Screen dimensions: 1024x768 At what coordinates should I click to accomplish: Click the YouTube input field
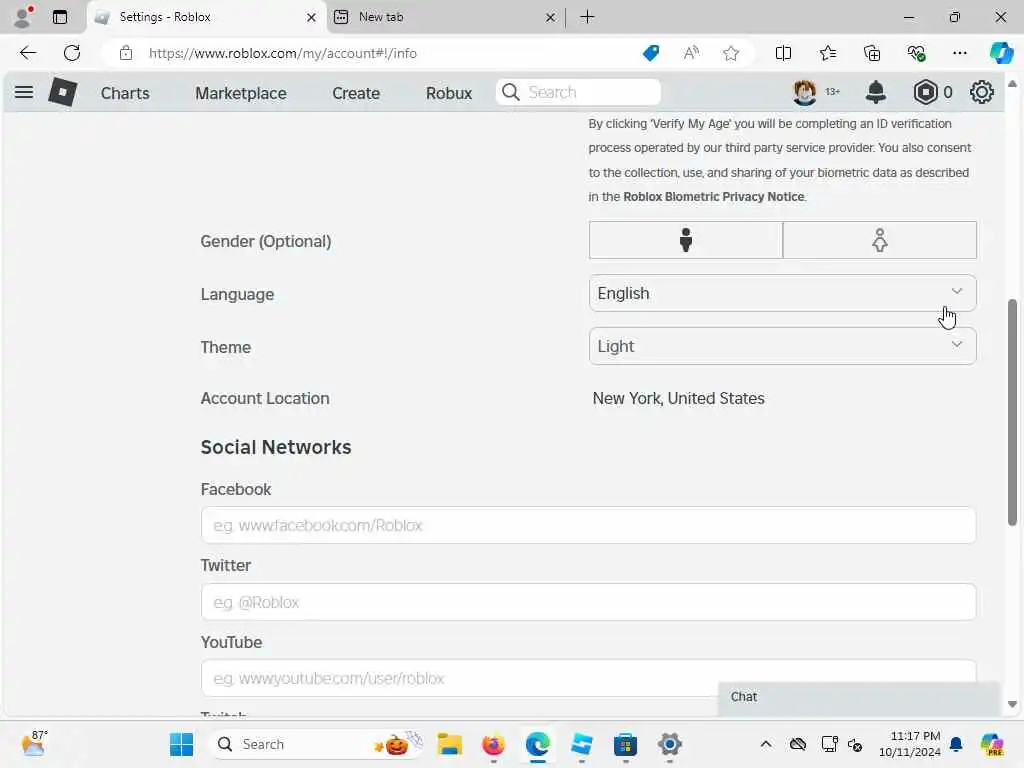(588, 679)
